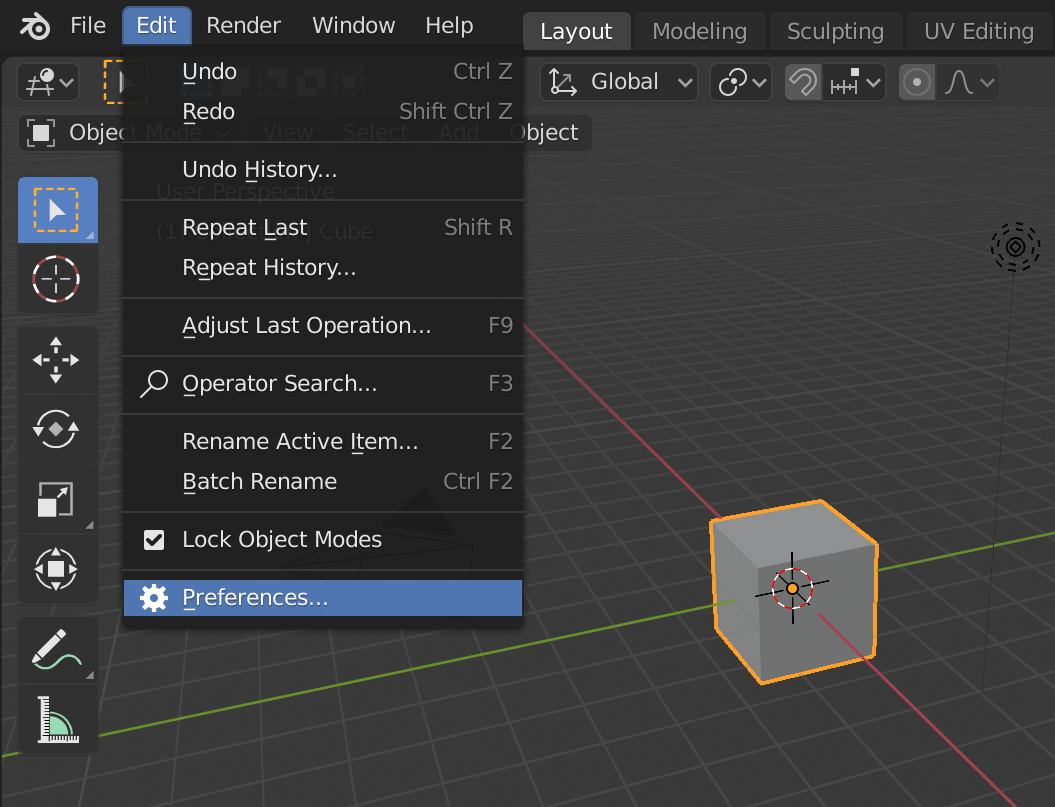Switch to the UV Editing workspace tab
This screenshot has height=807, width=1055.
click(x=978, y=31)
